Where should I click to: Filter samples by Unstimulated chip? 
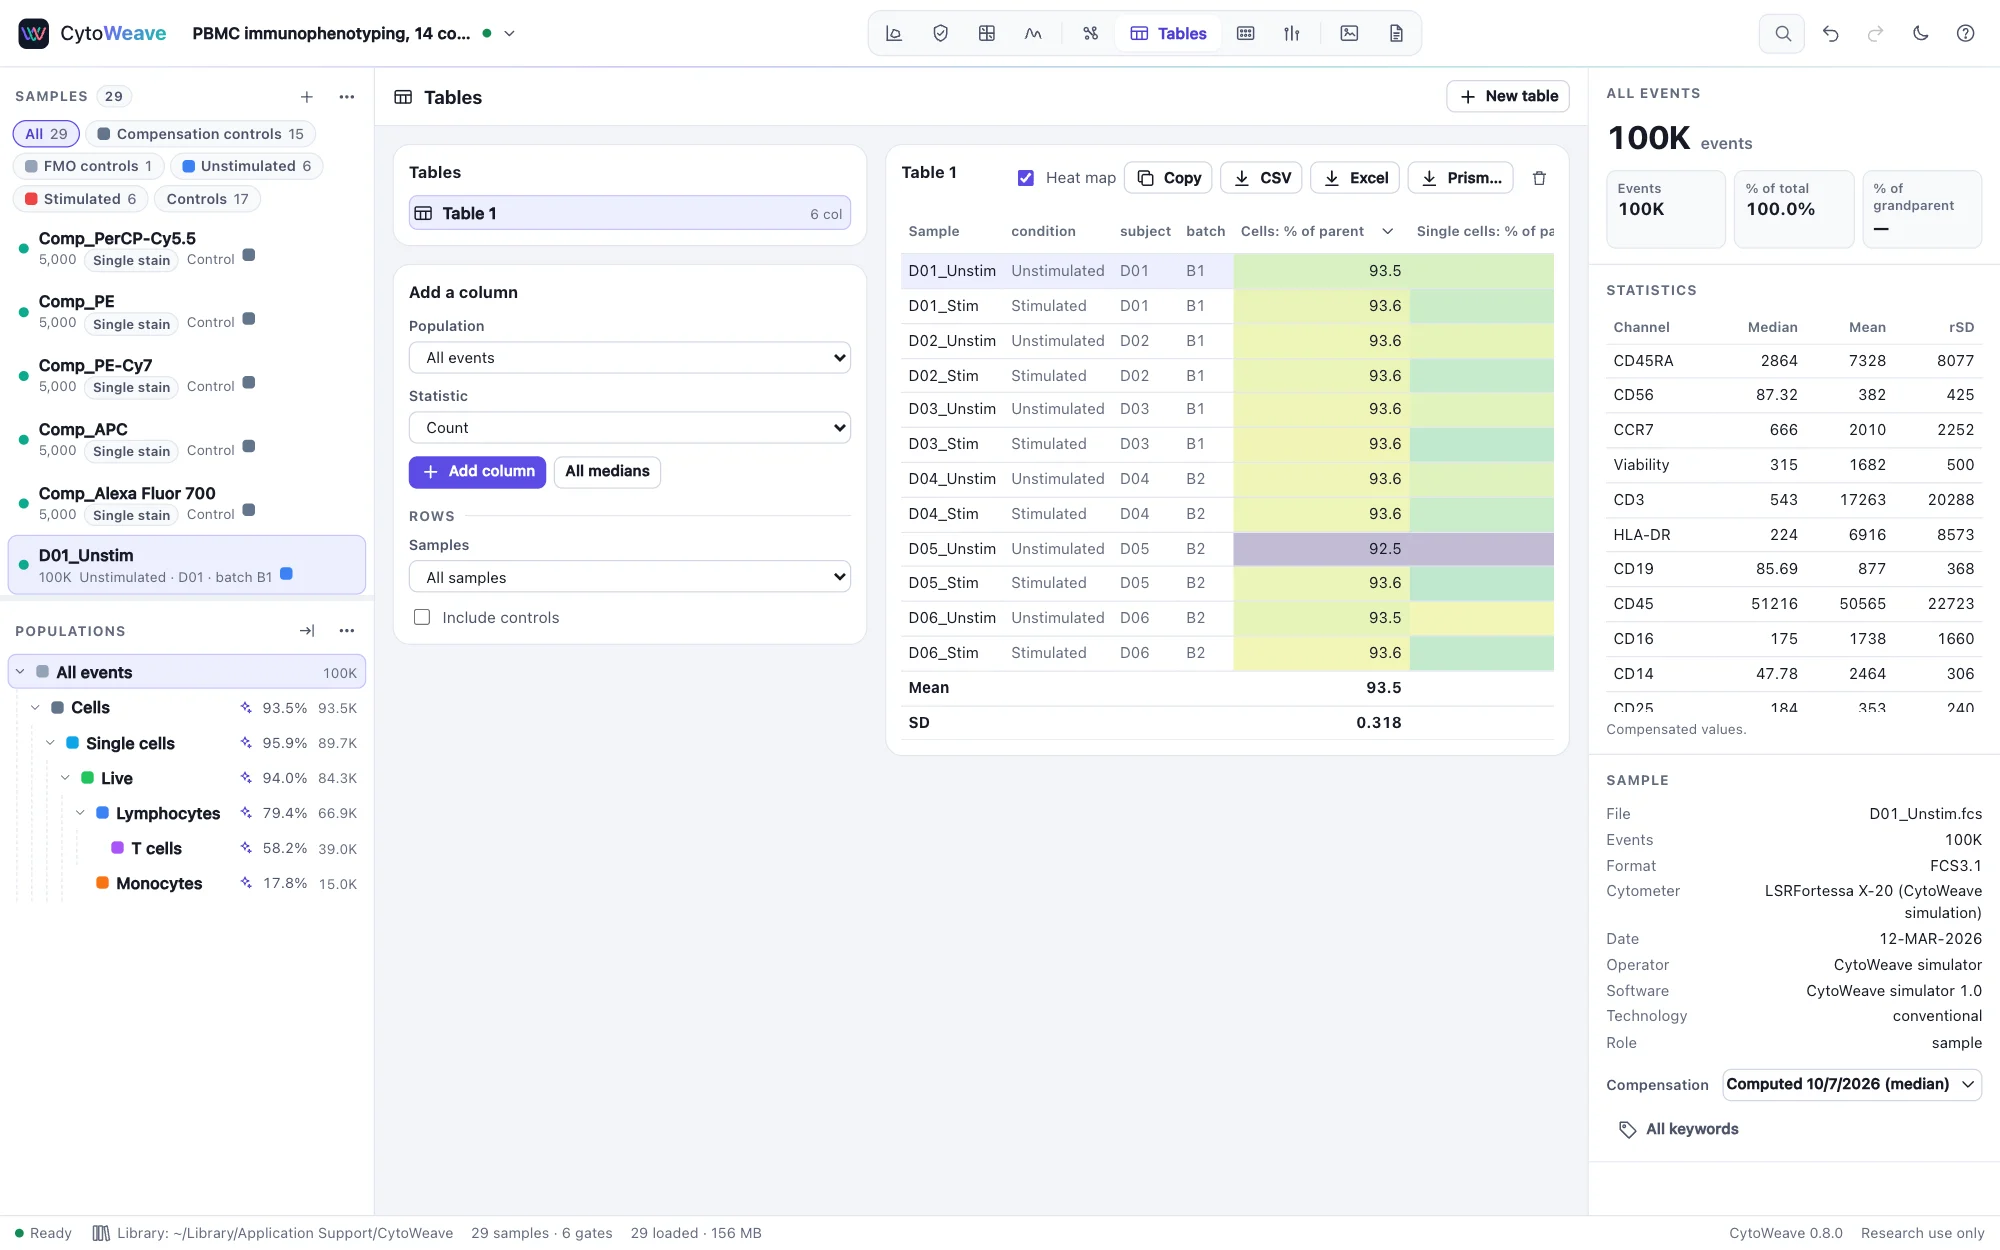[246, 166]
